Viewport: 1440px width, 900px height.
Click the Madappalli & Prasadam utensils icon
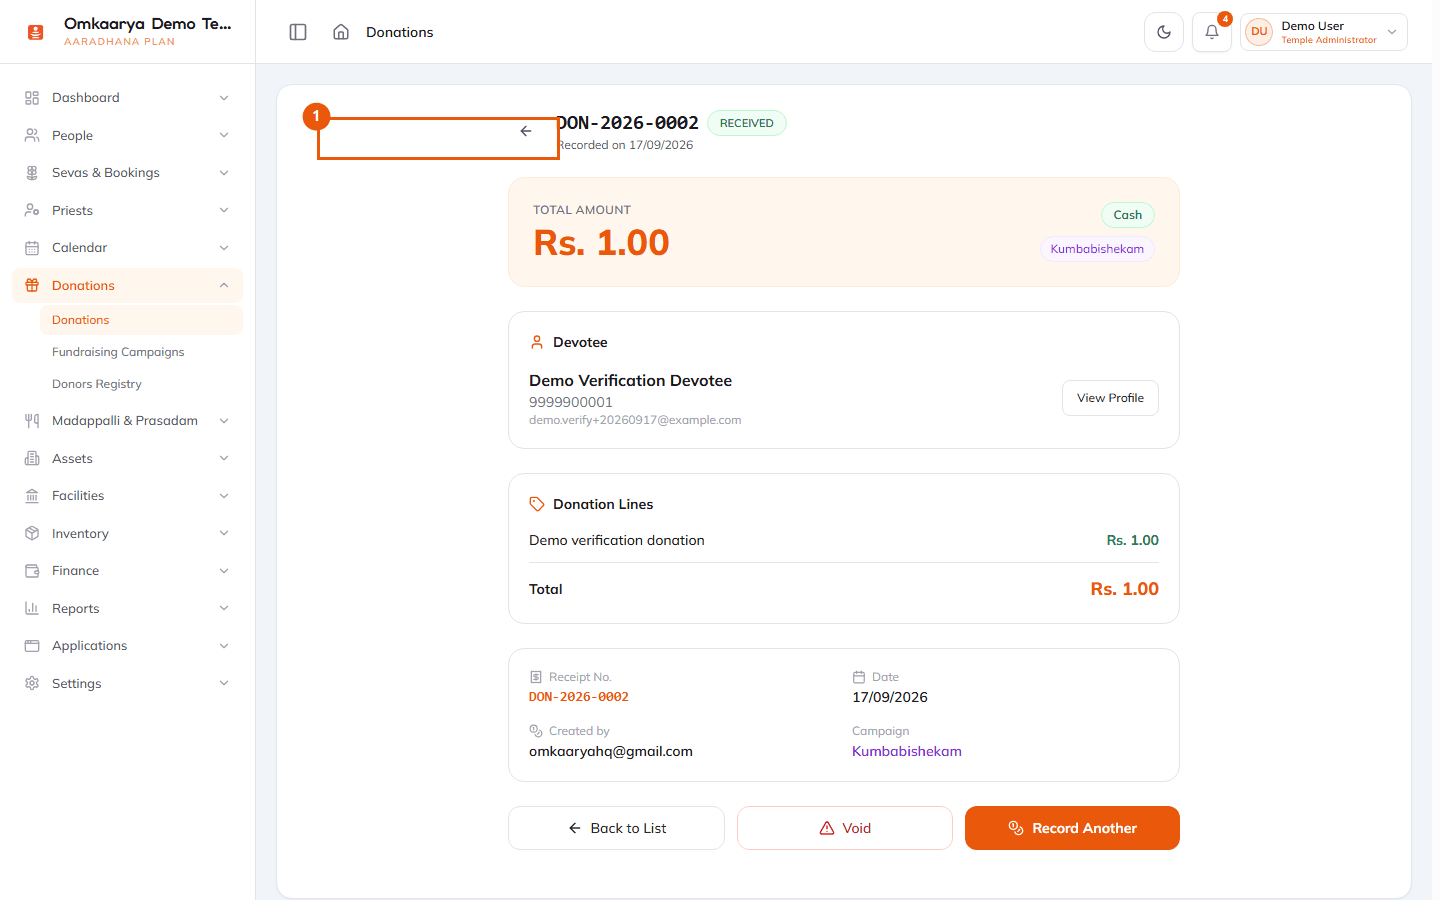tap(32, 421)
